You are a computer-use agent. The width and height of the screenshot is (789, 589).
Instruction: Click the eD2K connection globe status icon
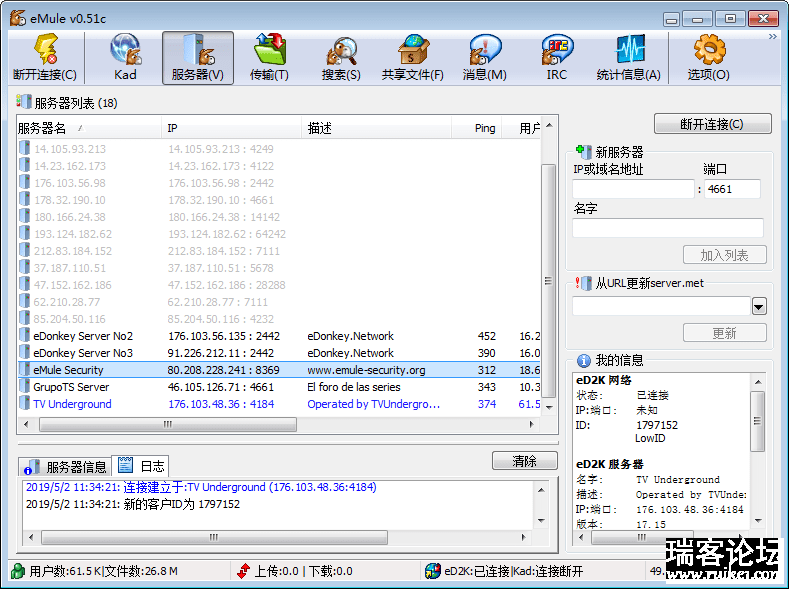tap(433, 571)
